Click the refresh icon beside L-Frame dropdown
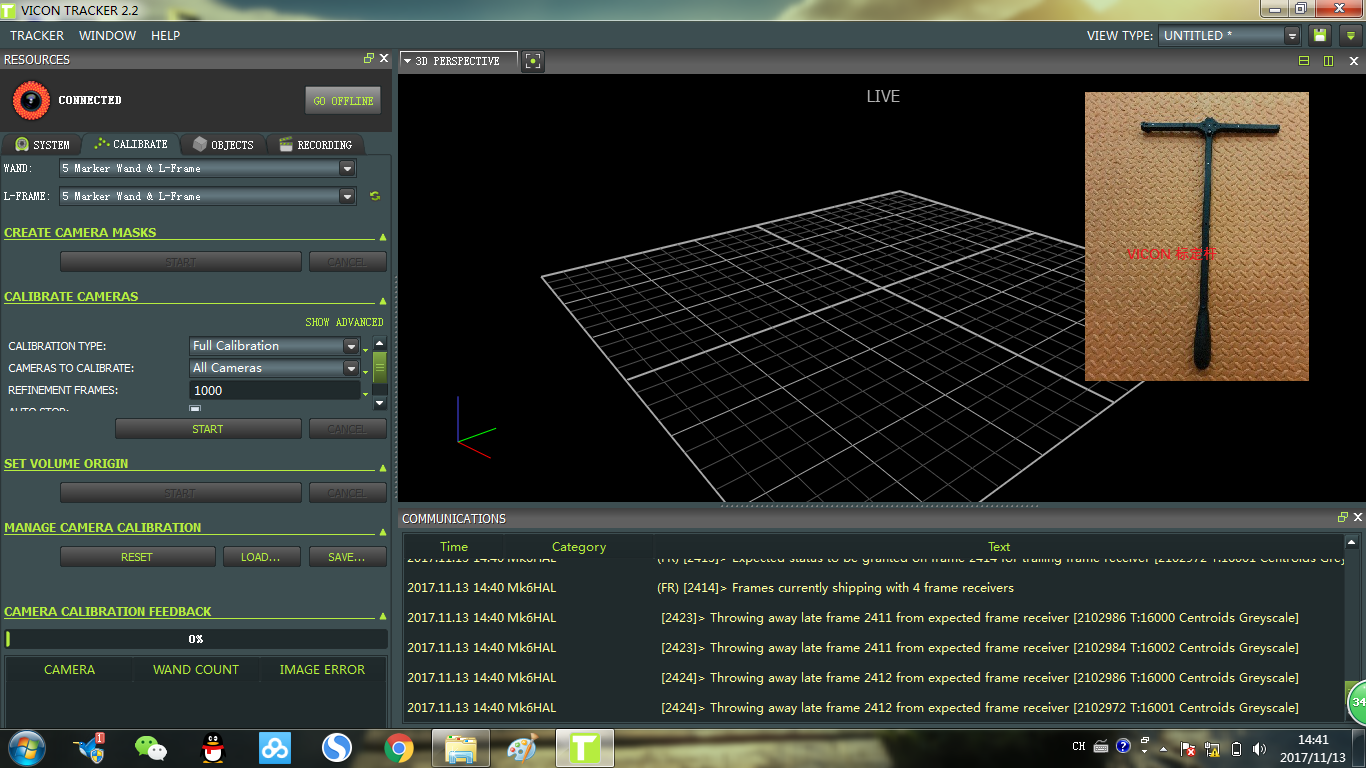 pos(375,196)
